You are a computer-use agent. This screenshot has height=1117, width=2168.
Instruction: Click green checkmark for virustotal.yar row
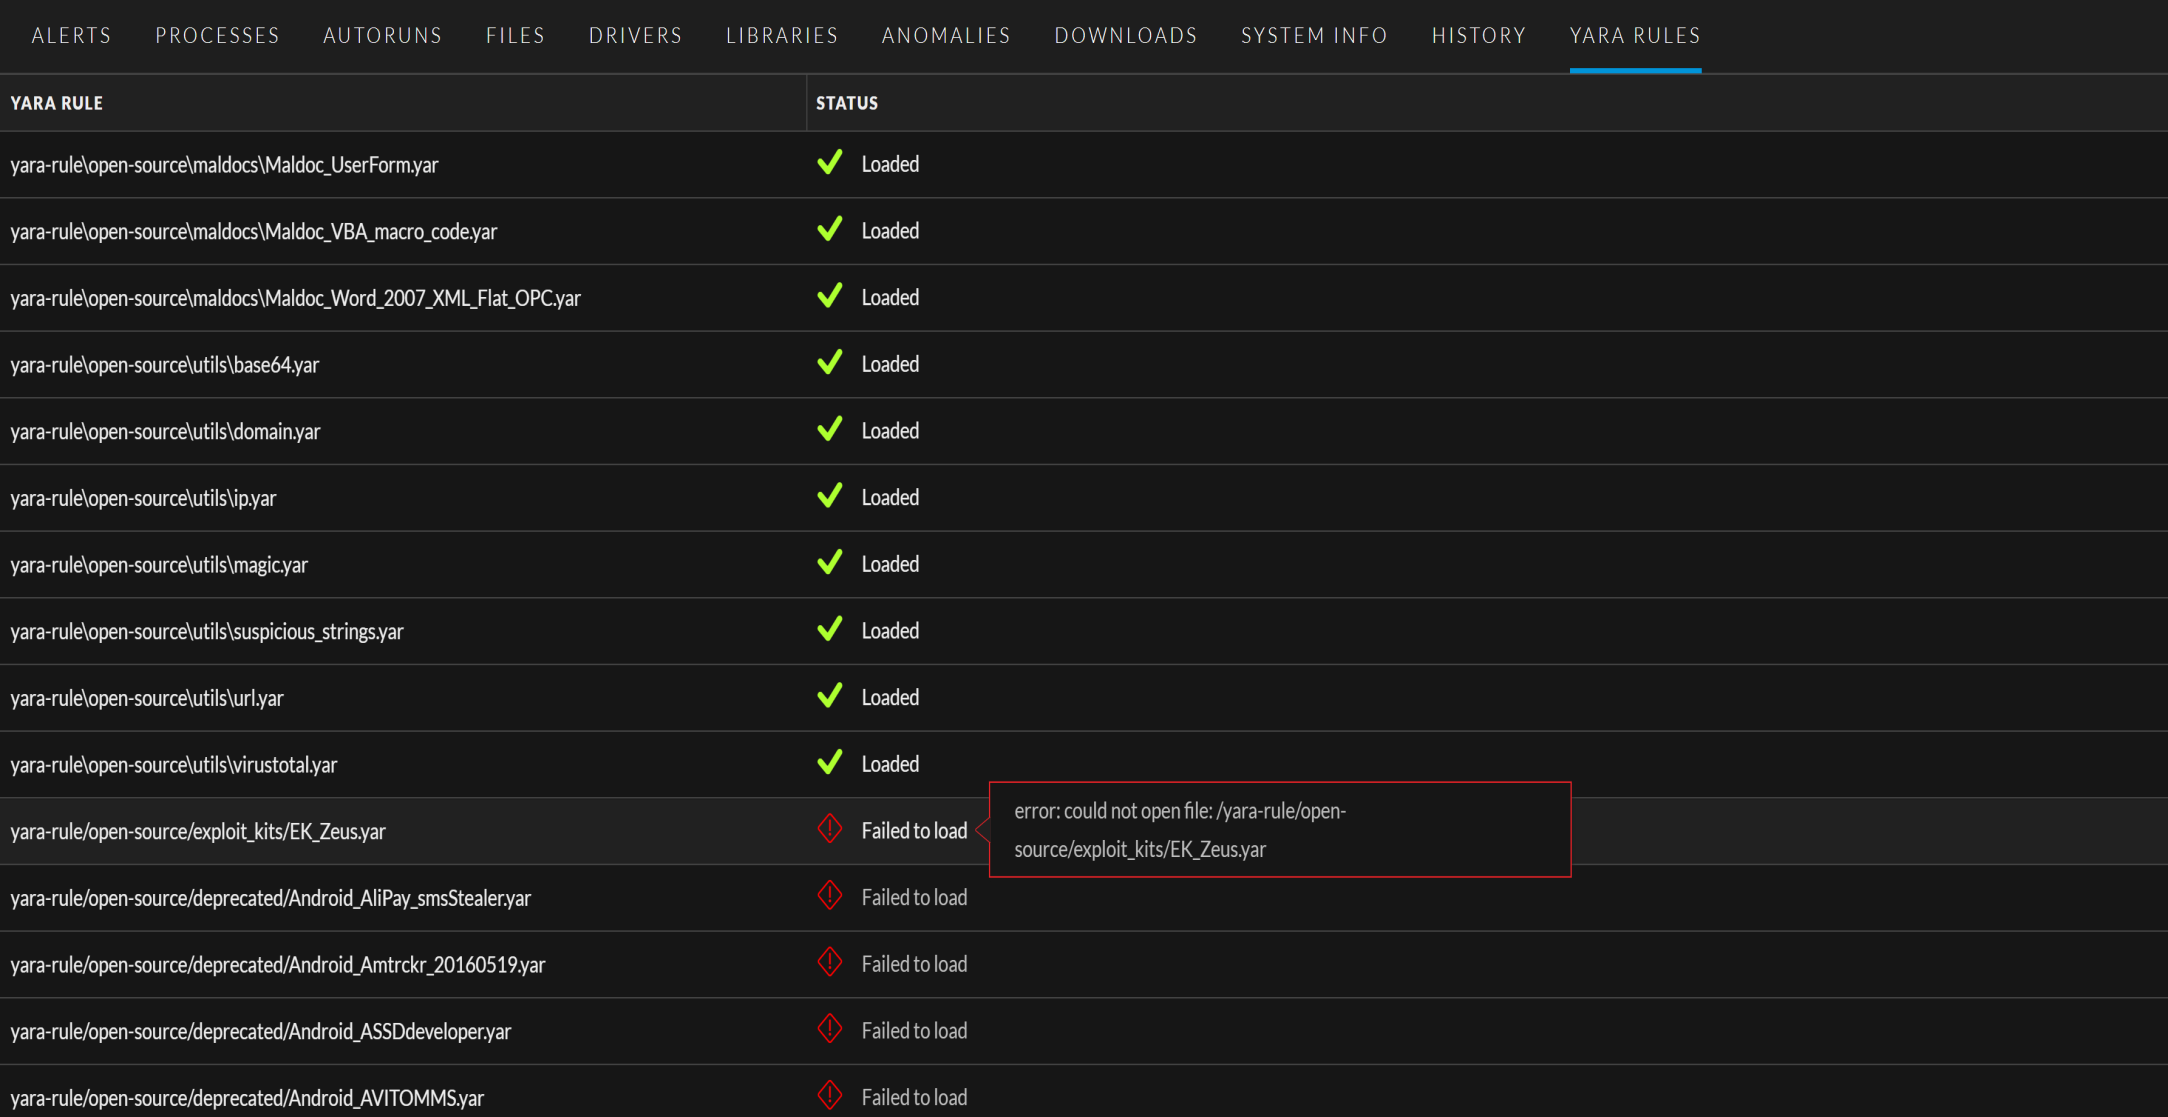[x=829, y=763]
